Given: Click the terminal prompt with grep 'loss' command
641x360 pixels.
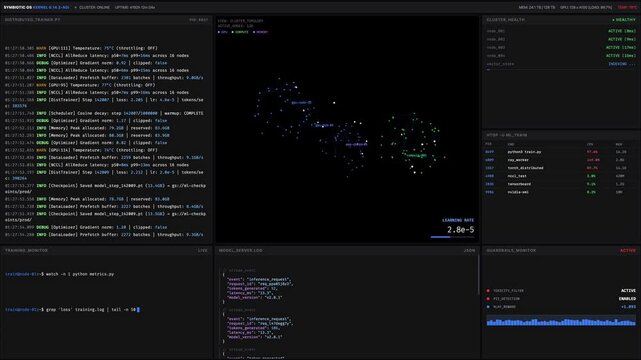Looking at the screenshot, I should click(x=72, y=310).
